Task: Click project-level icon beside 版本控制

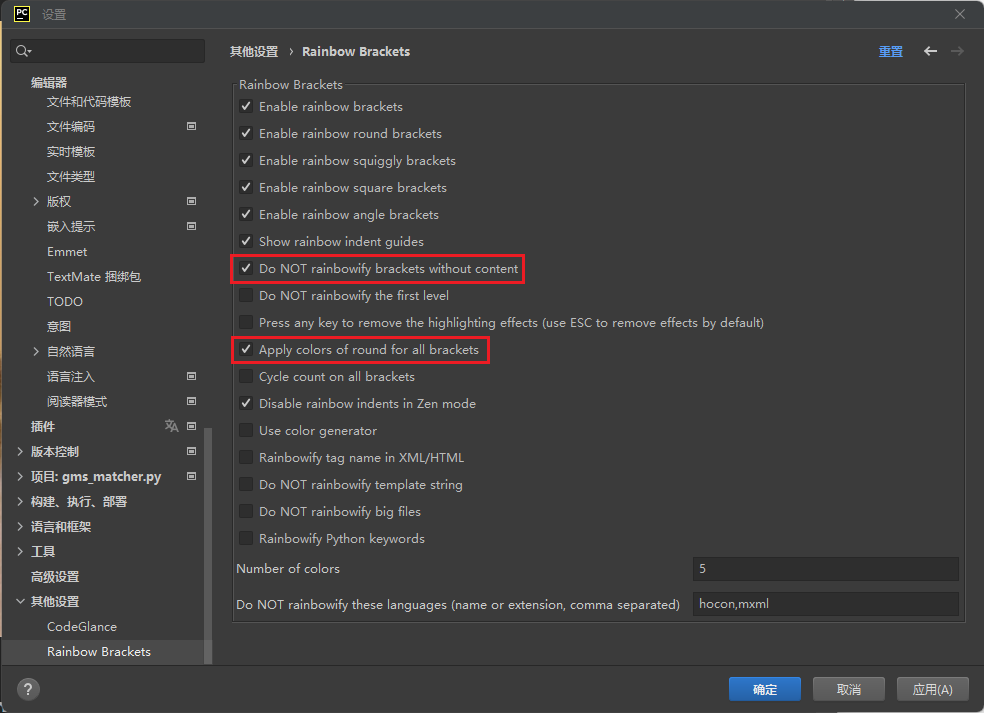Action: pos(191,451)
